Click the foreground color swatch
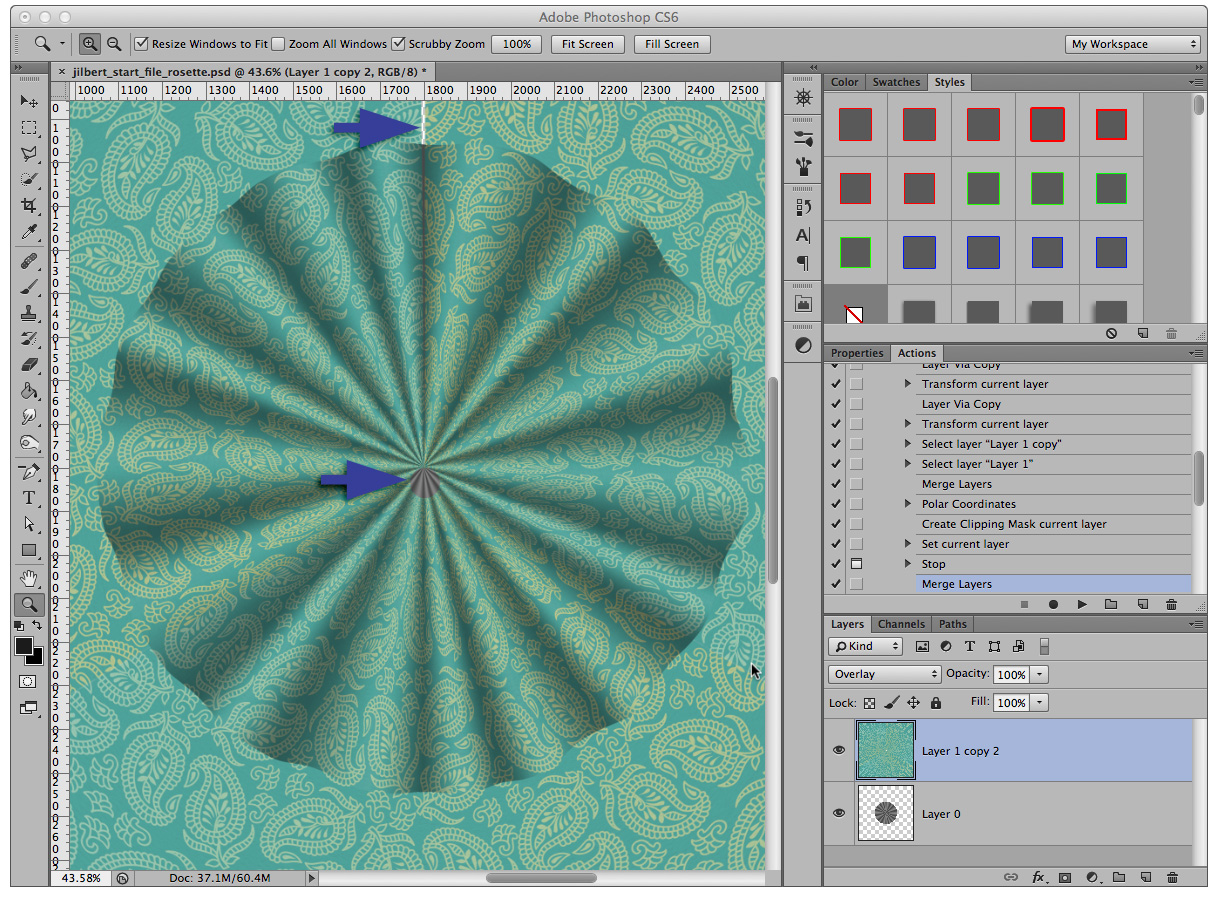This screenshot has width=1218, height=897. (23, 646)
